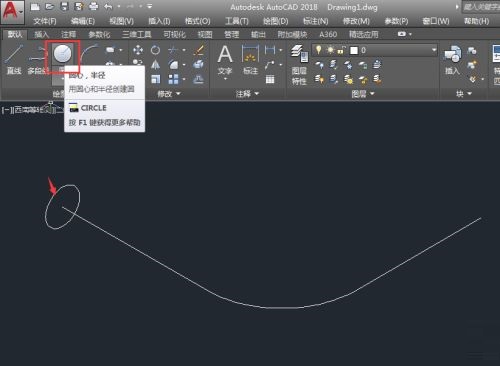Image resolution: width=500 pixels, height=366 pixels.
Task: Click the keyword search input field
Action: click(481, 7)
